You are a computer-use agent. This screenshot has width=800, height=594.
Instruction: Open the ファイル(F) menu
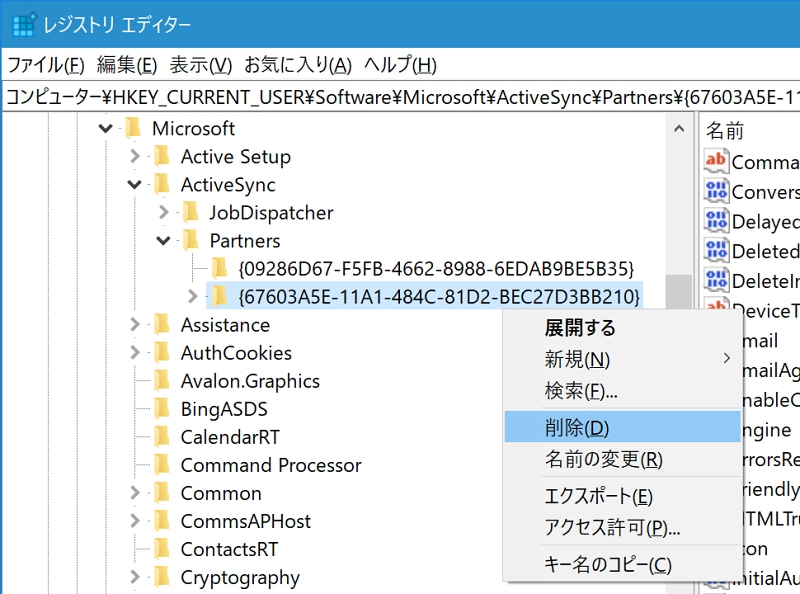[x=46, y=65]
